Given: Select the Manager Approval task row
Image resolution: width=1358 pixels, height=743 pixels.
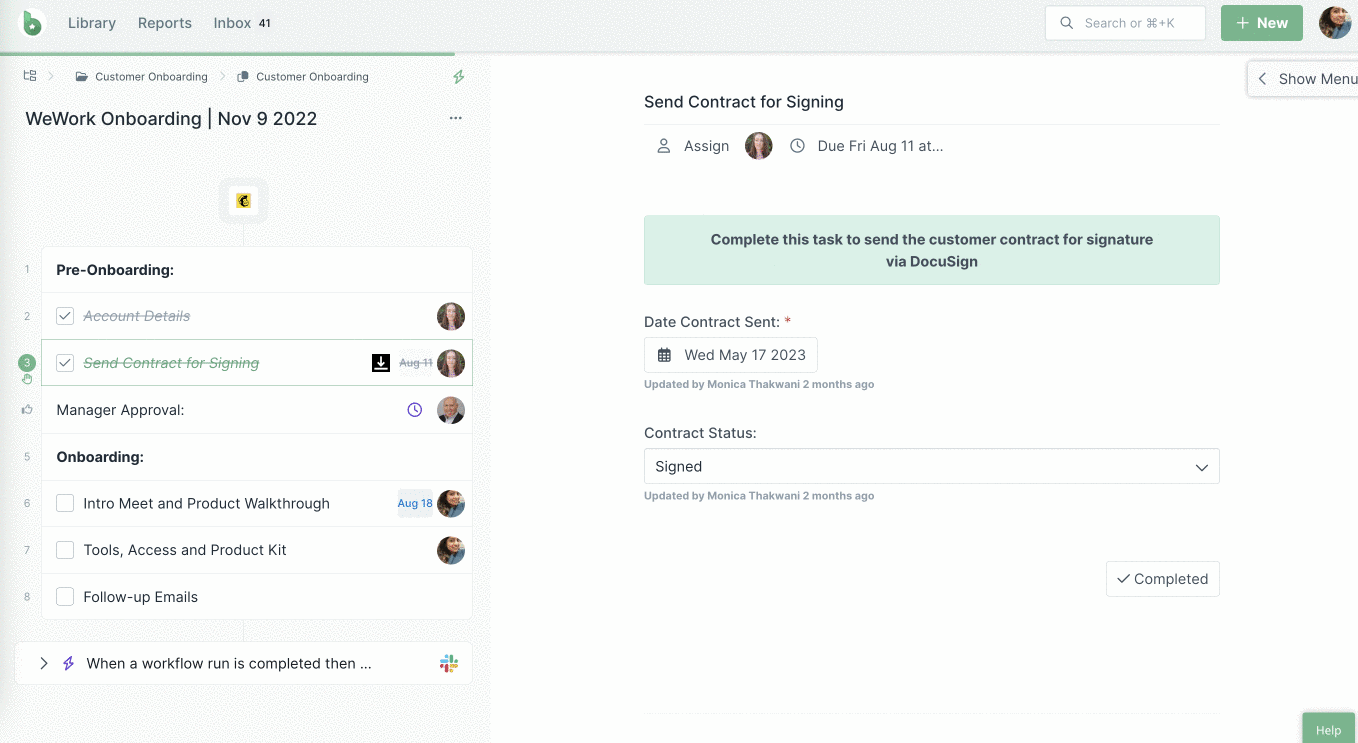Looking at the screenshot, I should click(x=257, y=410).
